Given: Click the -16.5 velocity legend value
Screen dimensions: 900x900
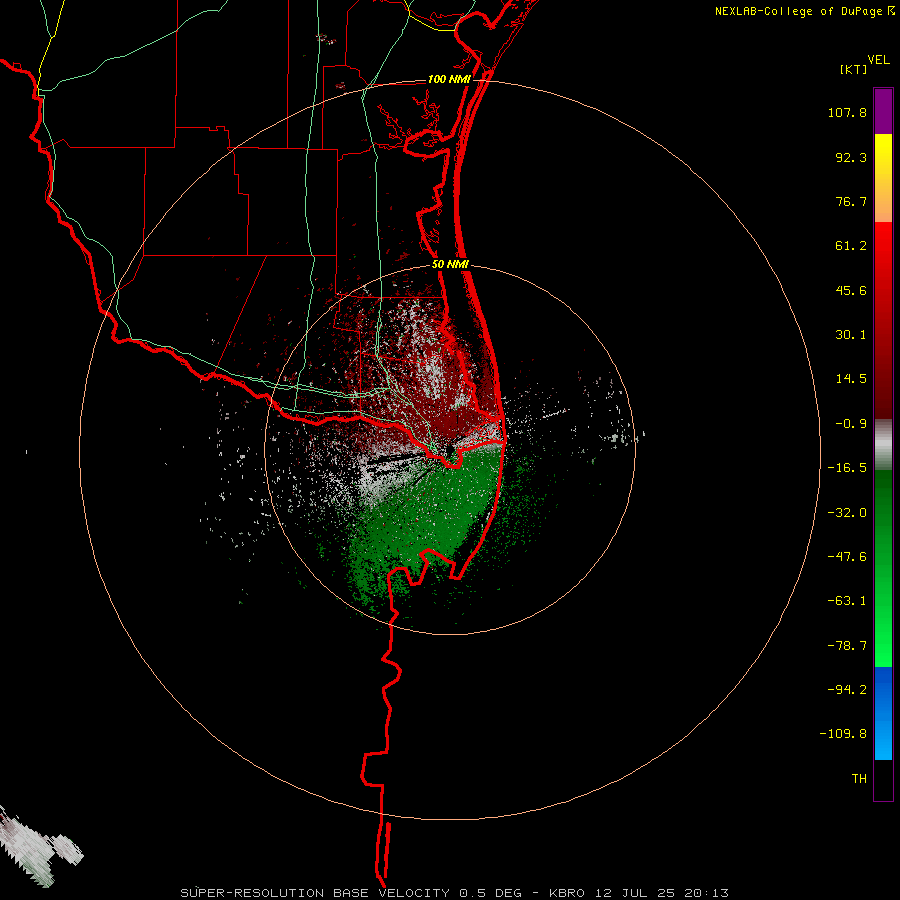Looking at the screenshot, I should tap(847, 468).
